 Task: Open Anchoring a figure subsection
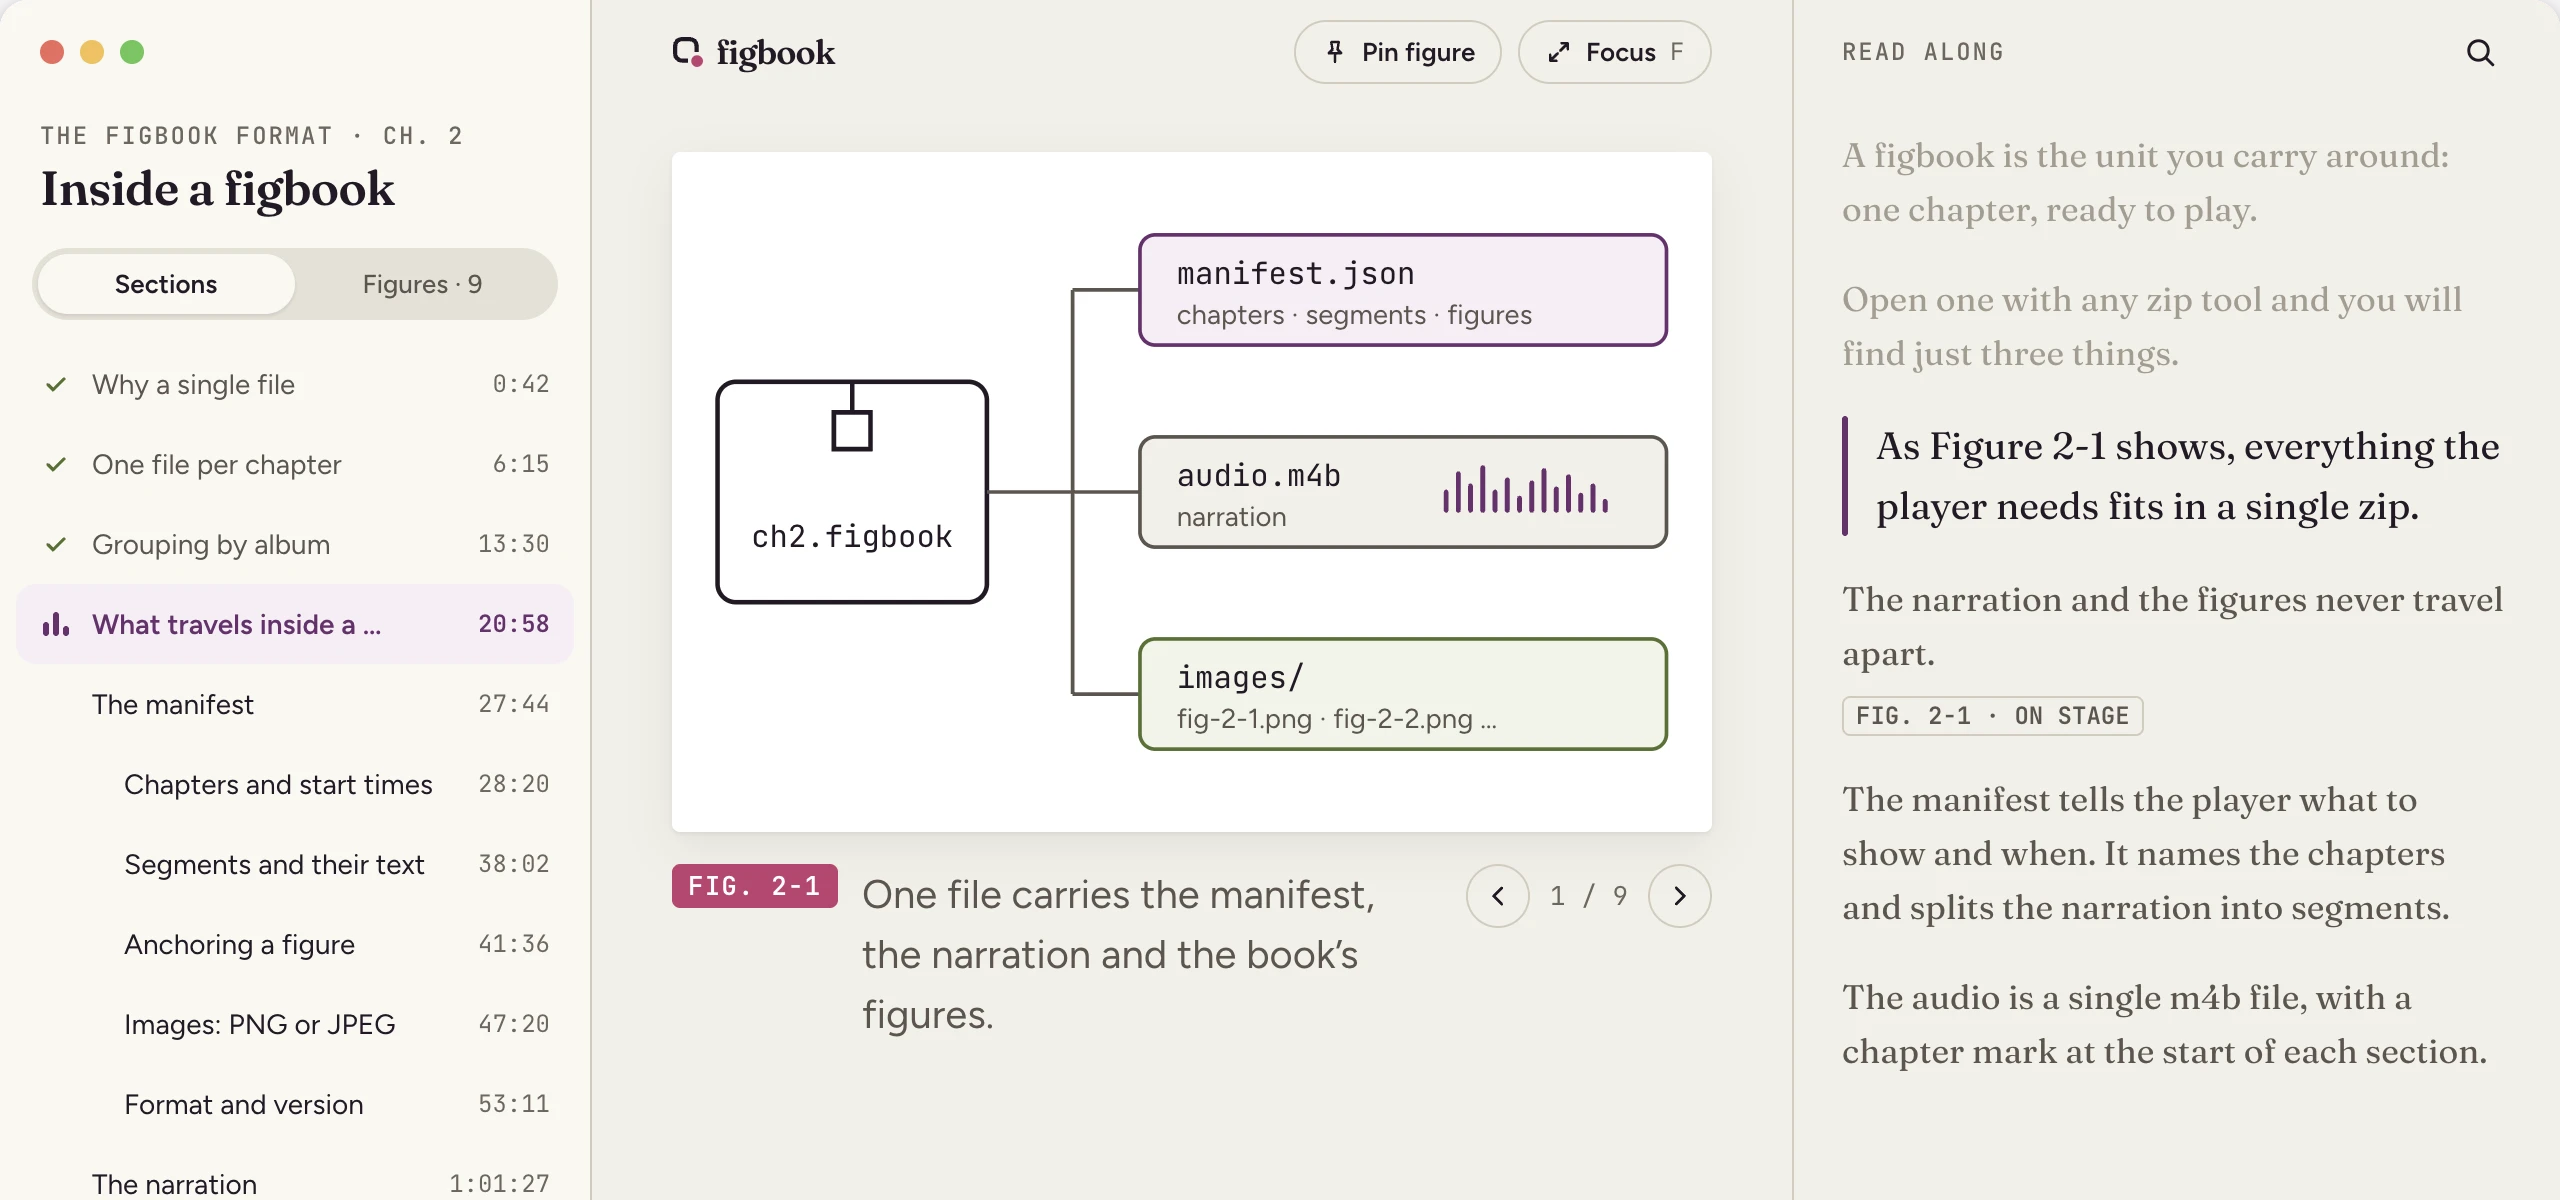(295, 944)
